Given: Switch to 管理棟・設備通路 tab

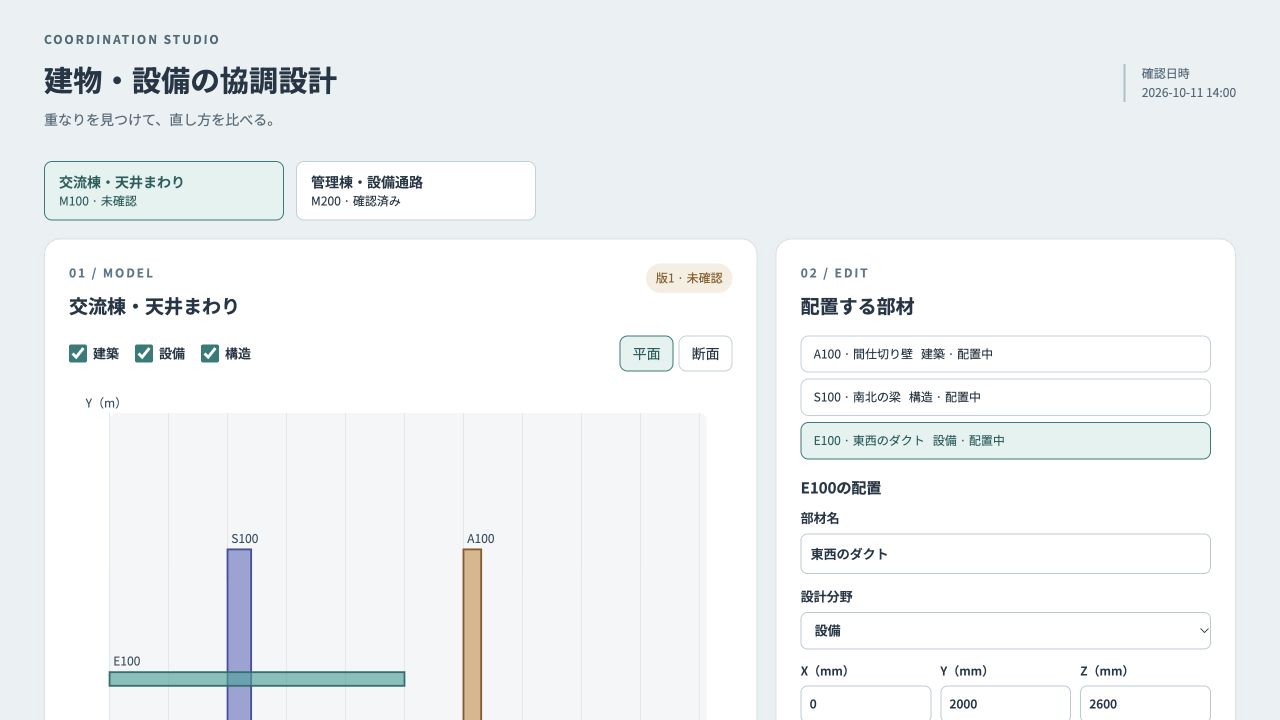Looking at the screenshot, I should pos(416,191).
